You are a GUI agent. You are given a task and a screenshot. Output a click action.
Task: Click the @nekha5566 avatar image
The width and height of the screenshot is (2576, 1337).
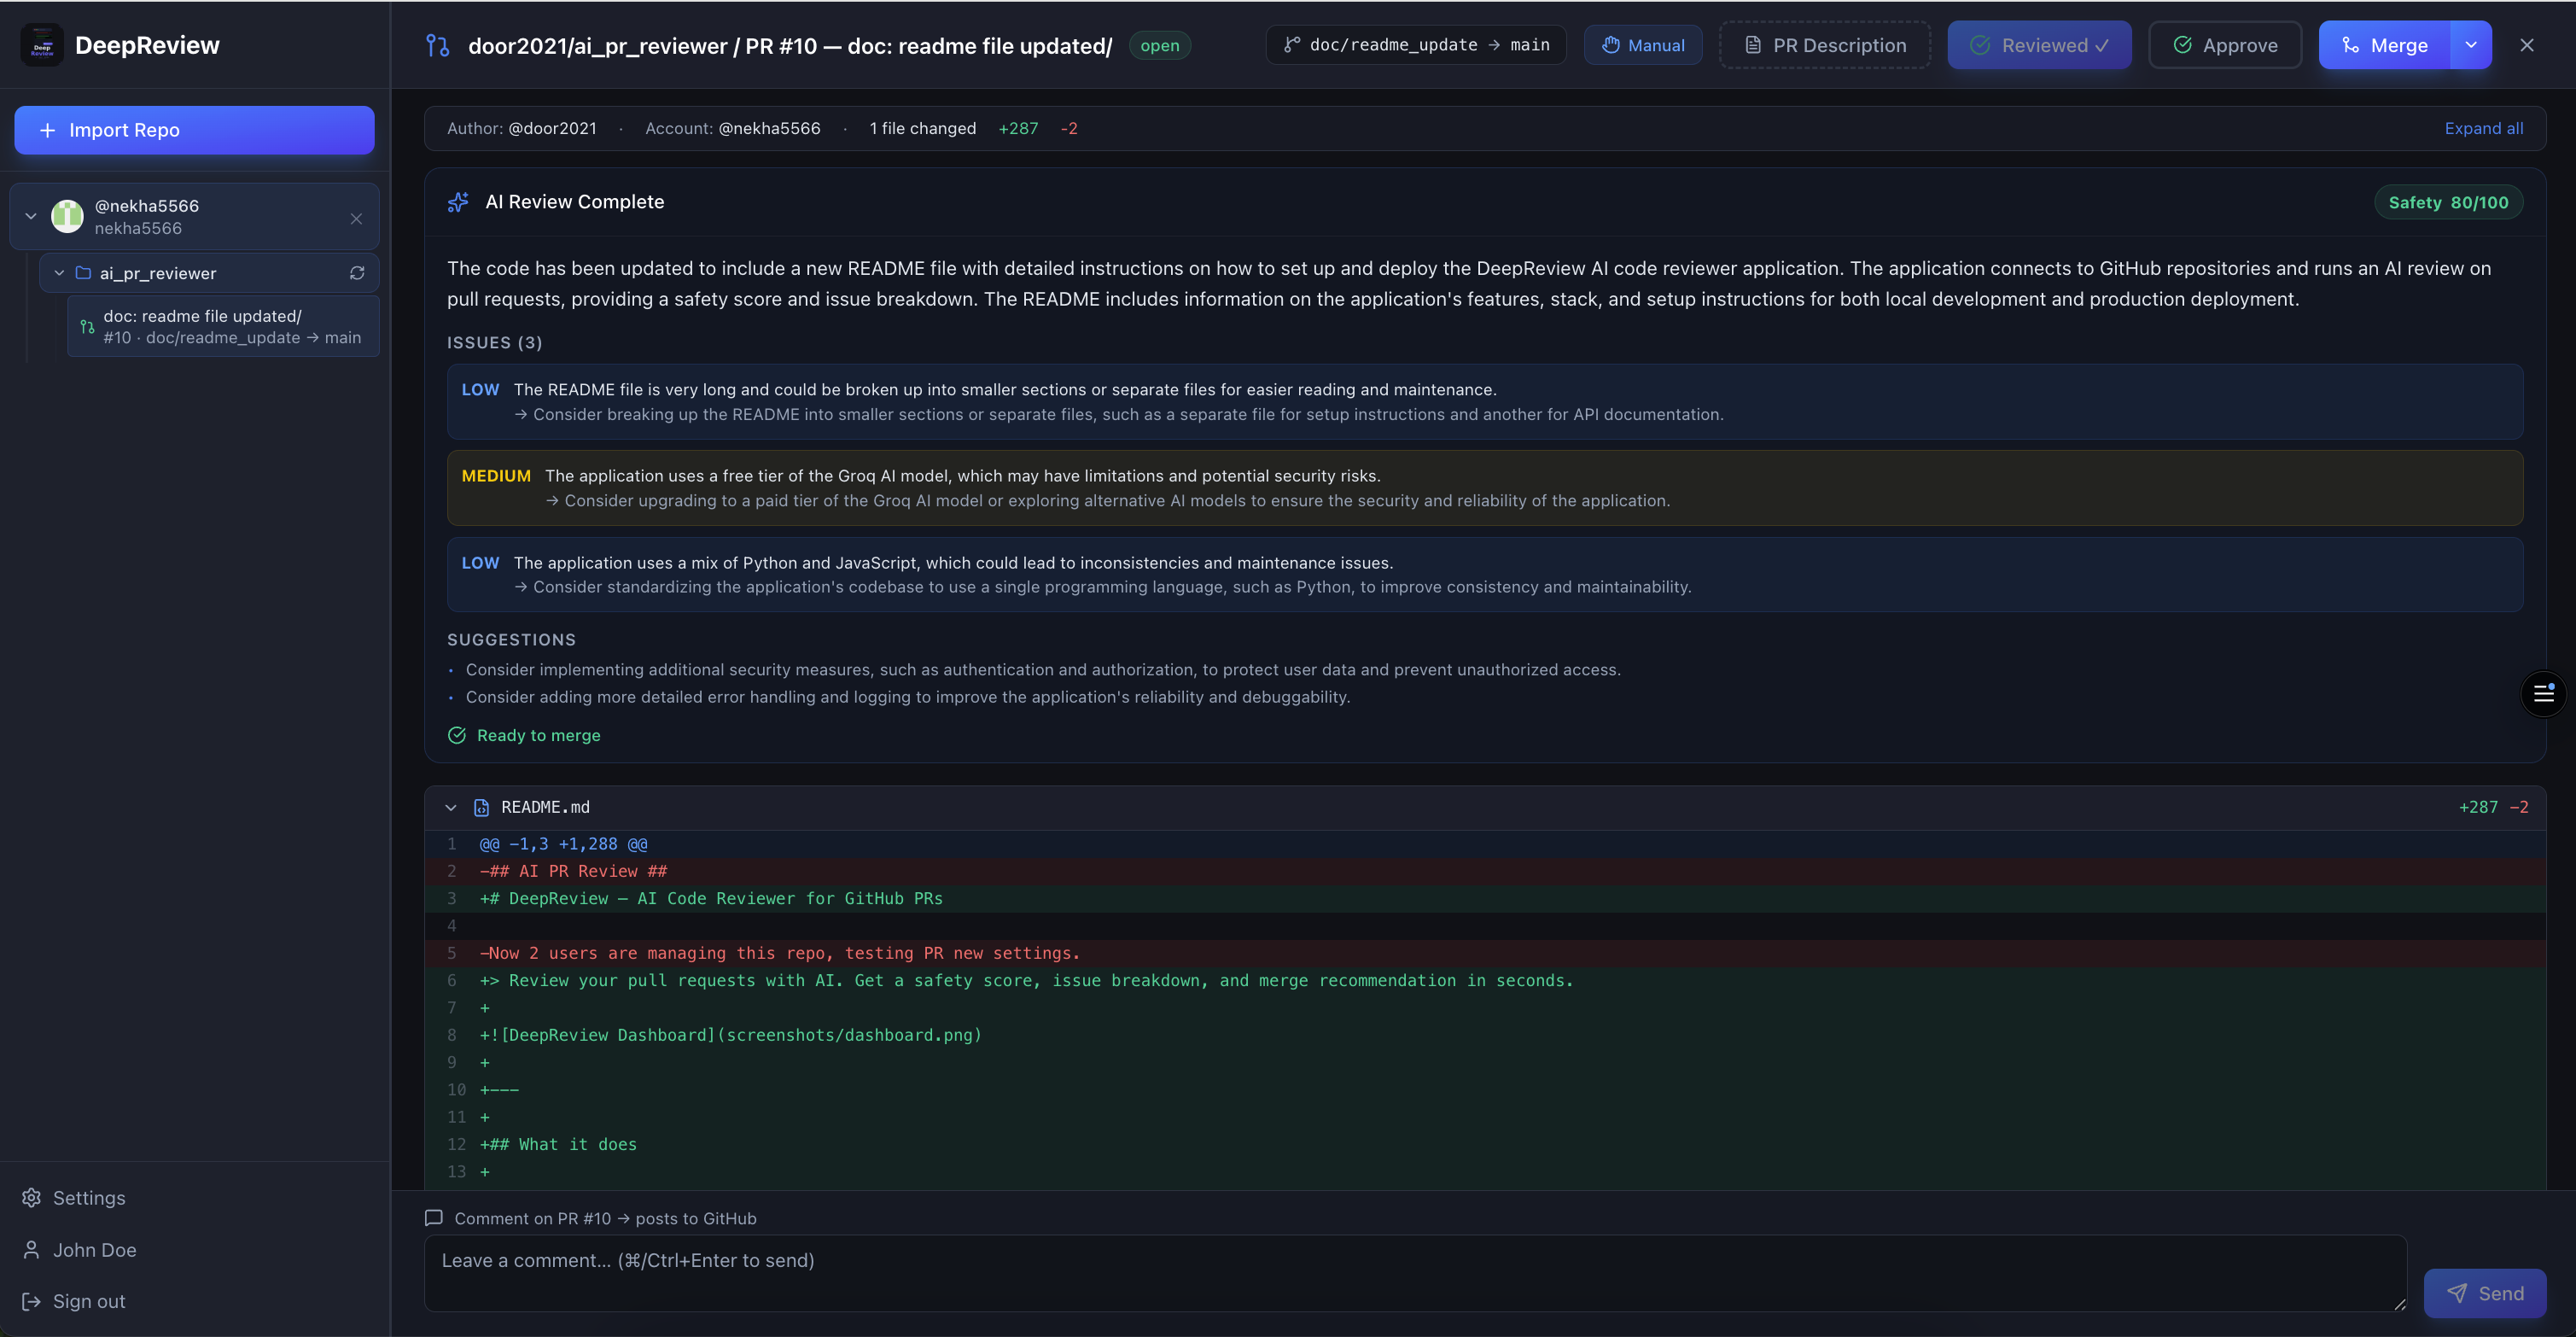tap(67, 216)
